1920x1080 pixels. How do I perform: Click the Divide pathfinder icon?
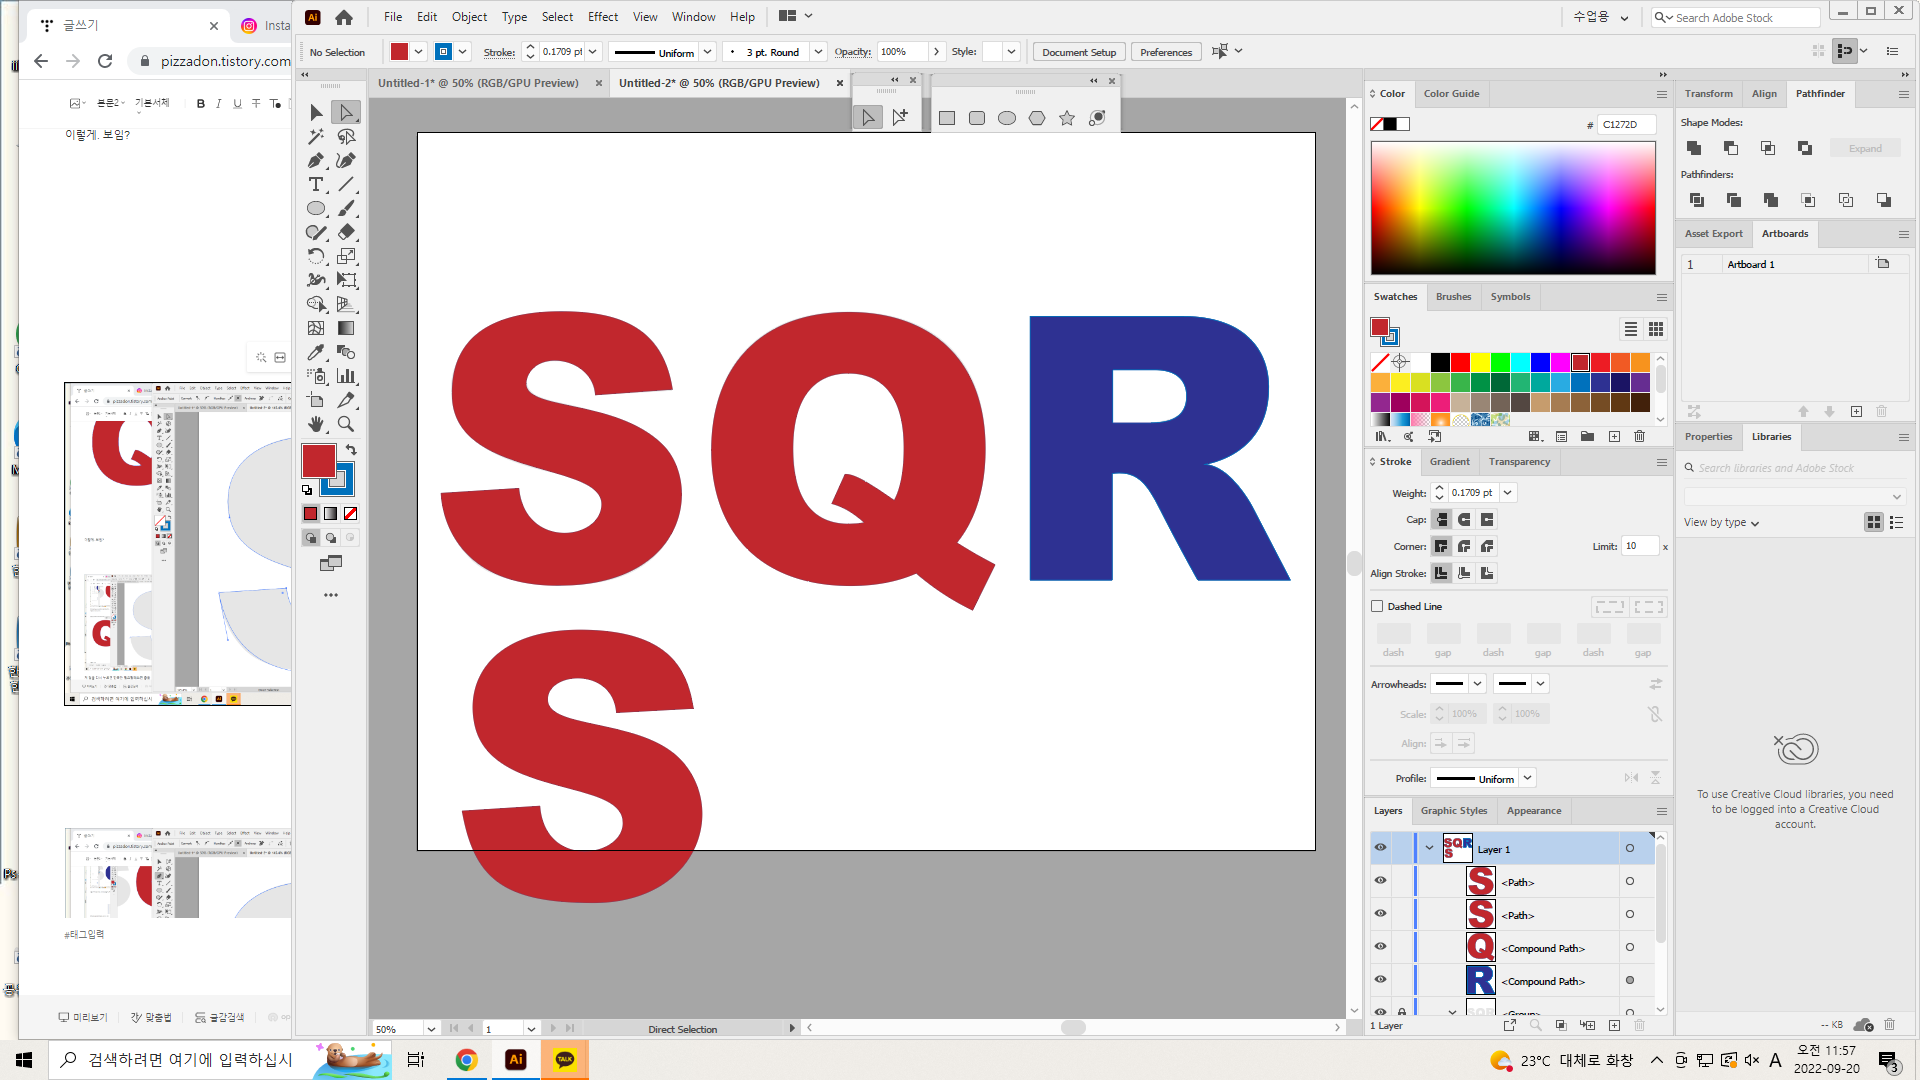coord(1697,200)
